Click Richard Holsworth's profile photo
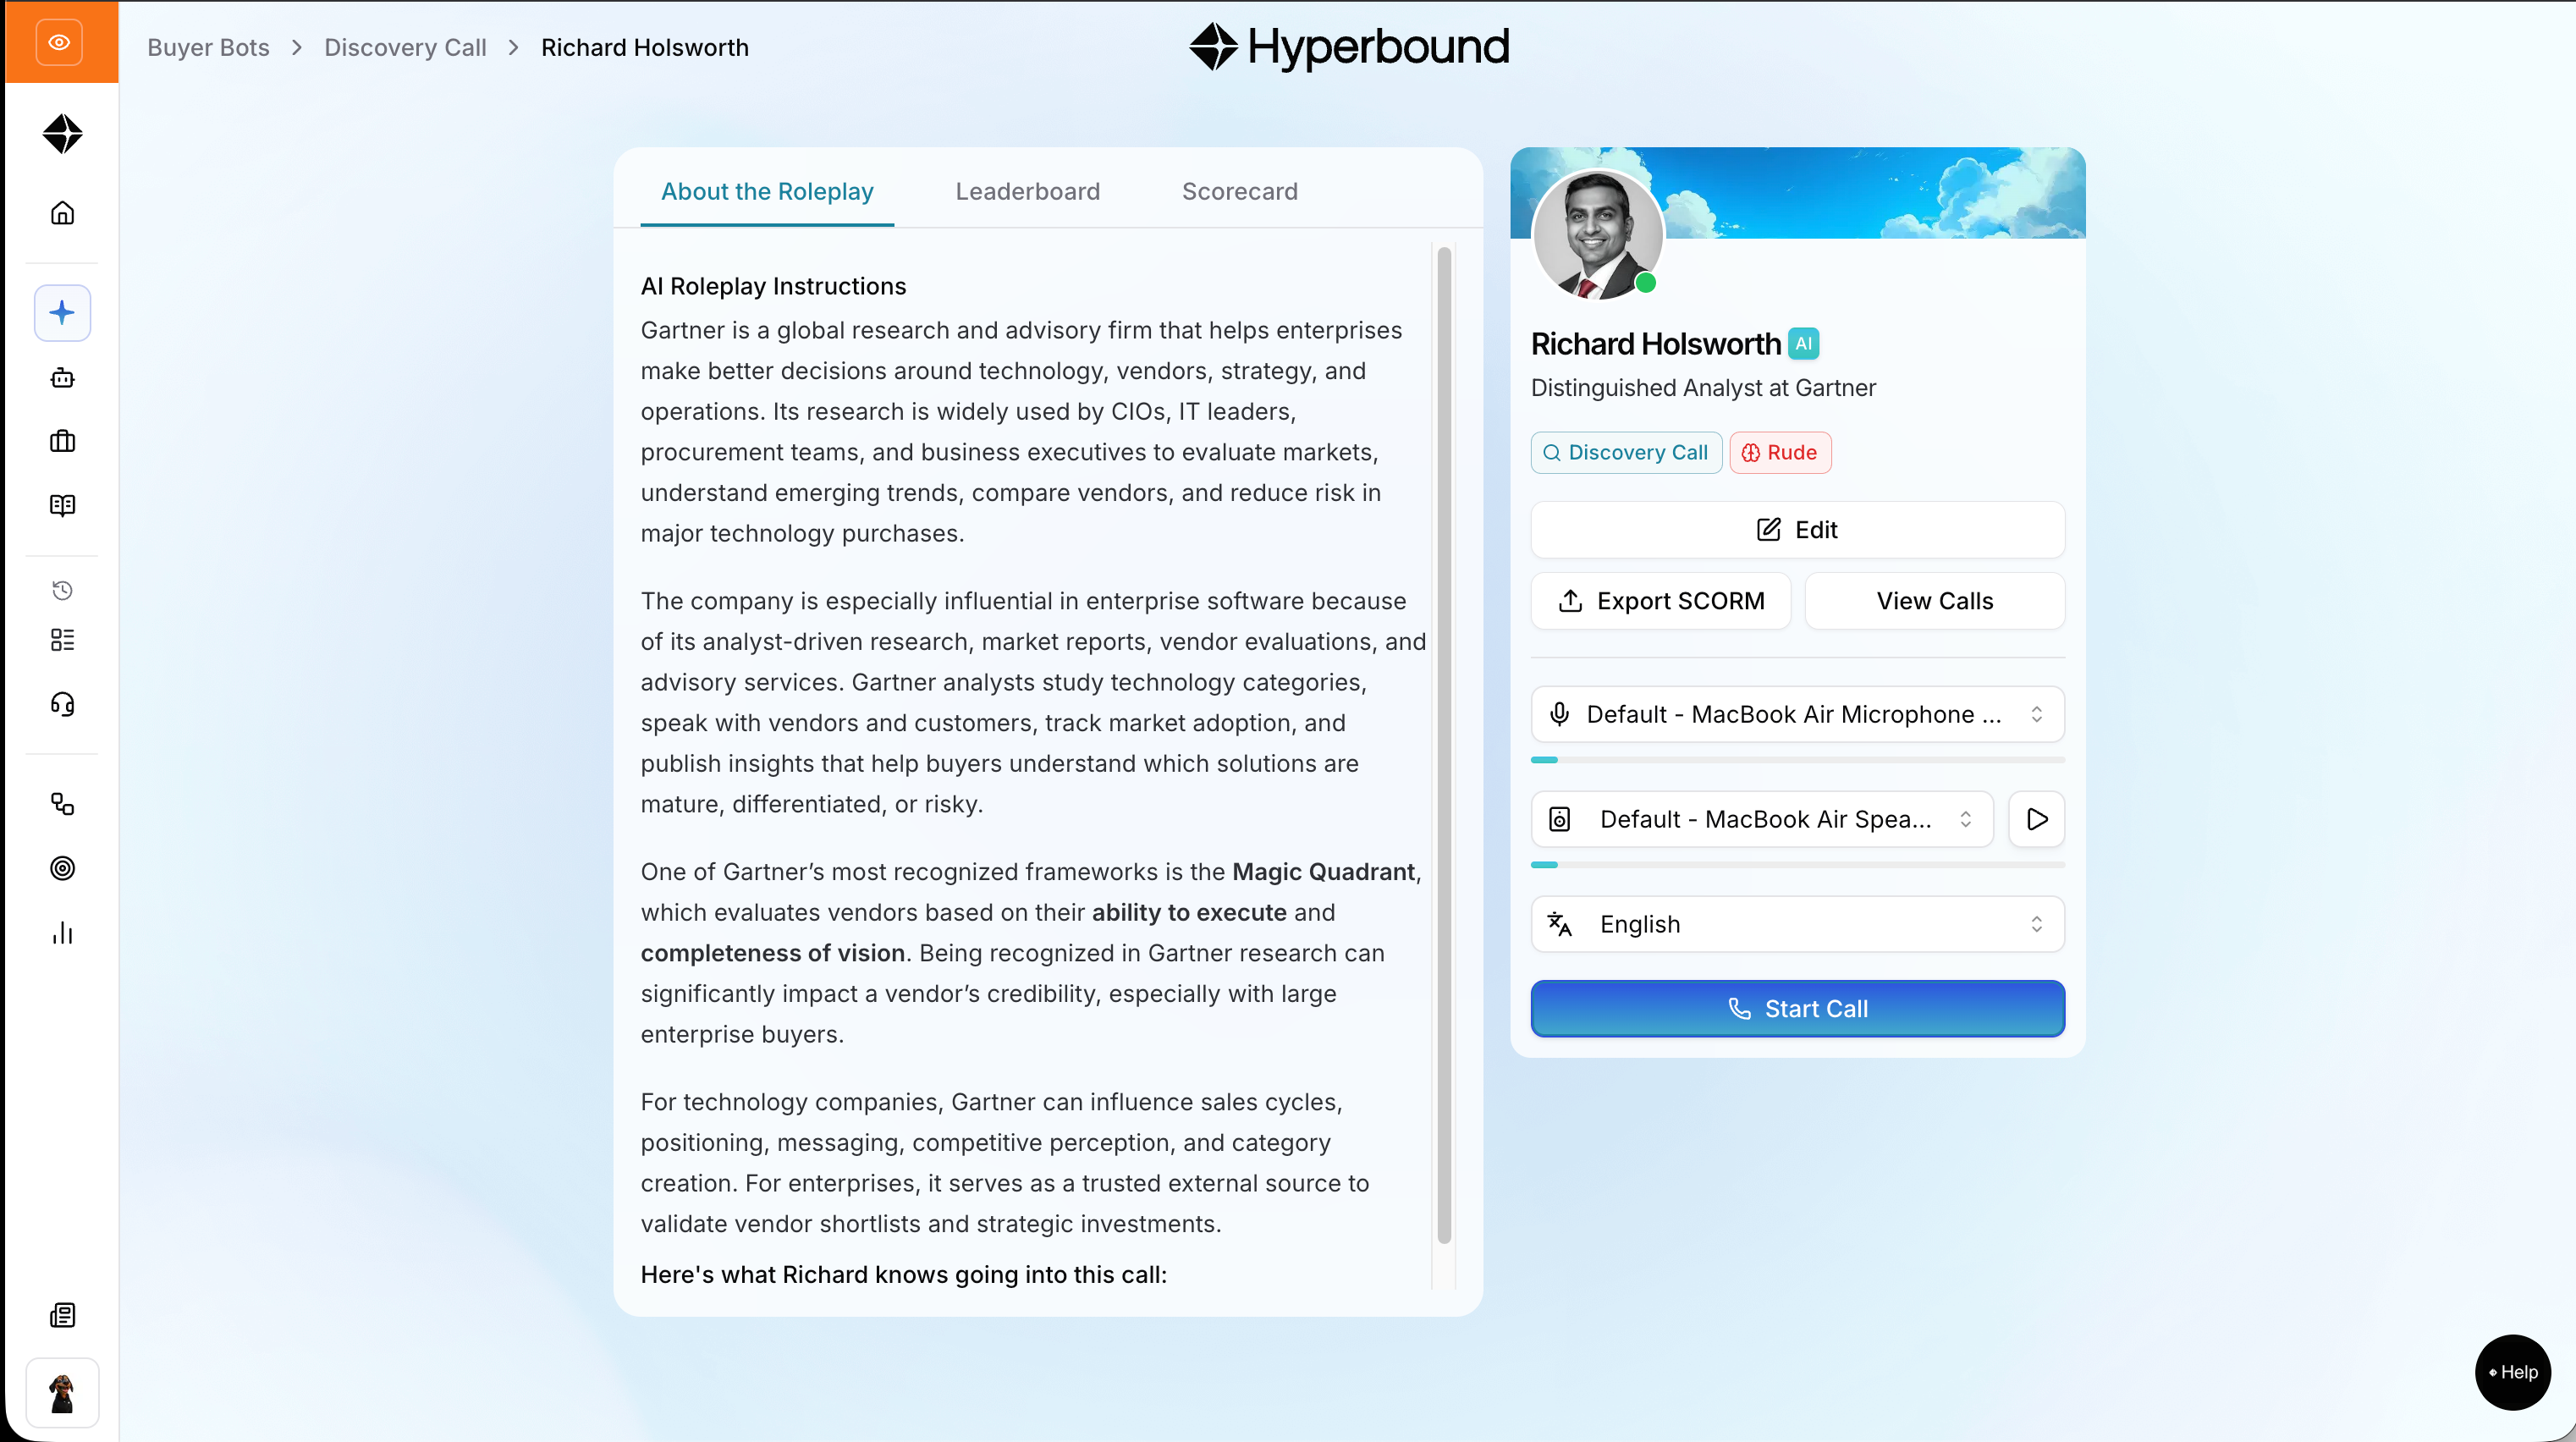The height and width of the screenshot is (1442, 2576). coord(1597,235)
